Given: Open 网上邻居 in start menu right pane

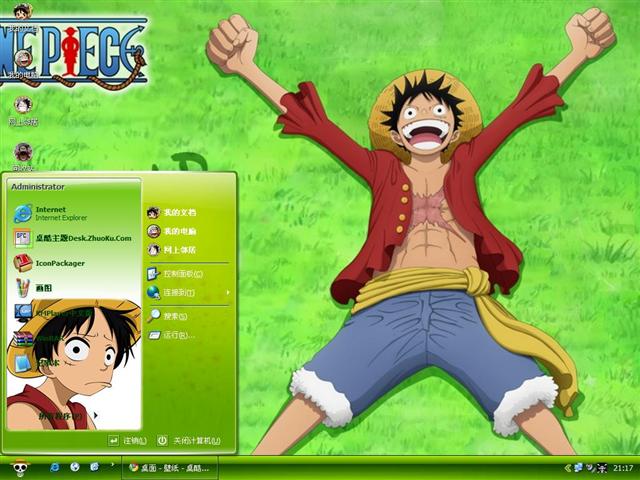Looking at the screenshot, I should click(x=172, y=249).
